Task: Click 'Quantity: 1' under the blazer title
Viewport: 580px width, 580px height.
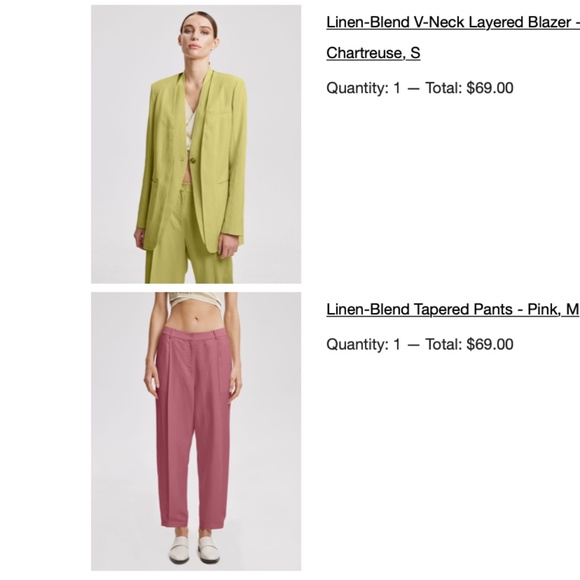Action: [364, 88]
